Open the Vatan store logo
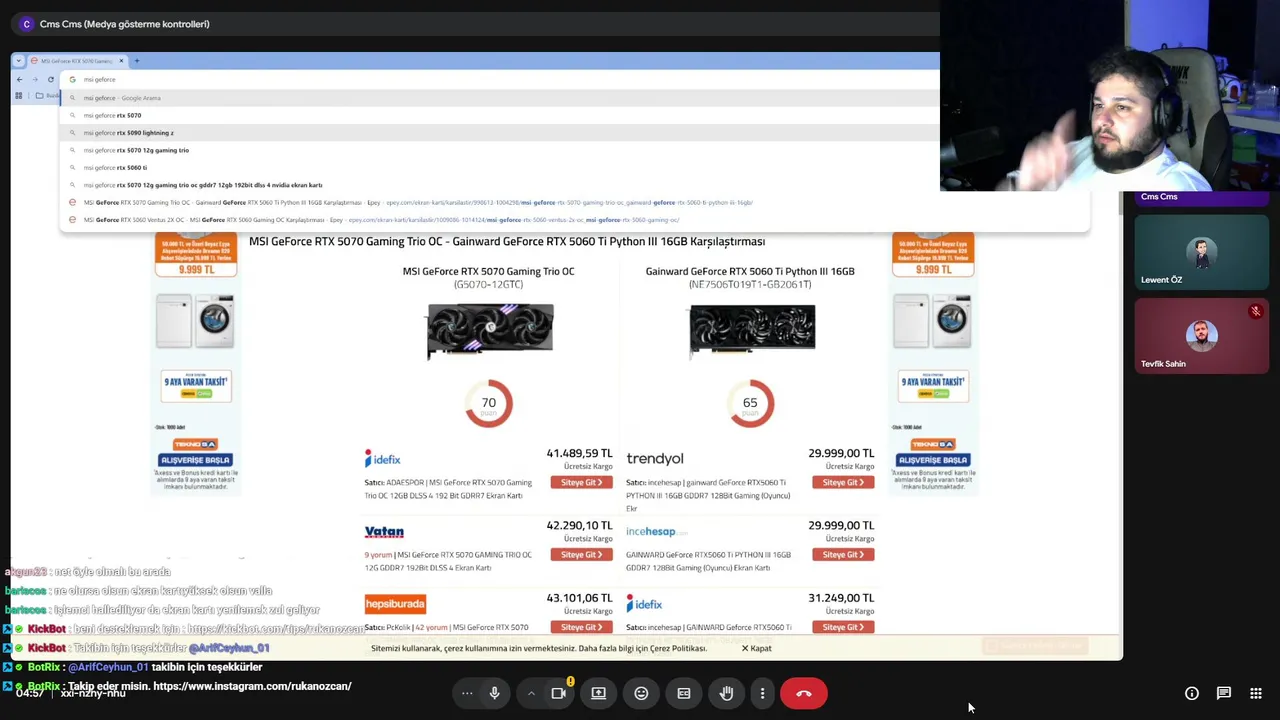Screen dimensions: 1280x720 click(x=384, y=532)
